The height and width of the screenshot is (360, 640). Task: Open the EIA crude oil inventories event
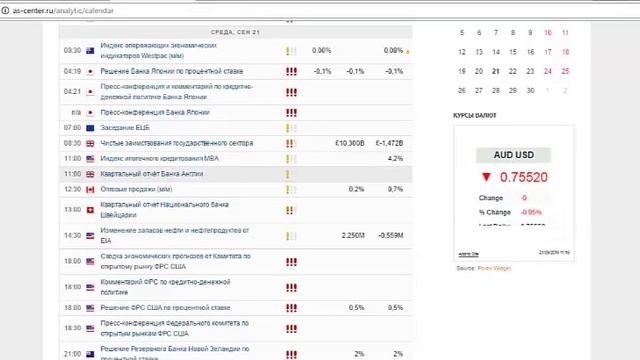point(175,236)
